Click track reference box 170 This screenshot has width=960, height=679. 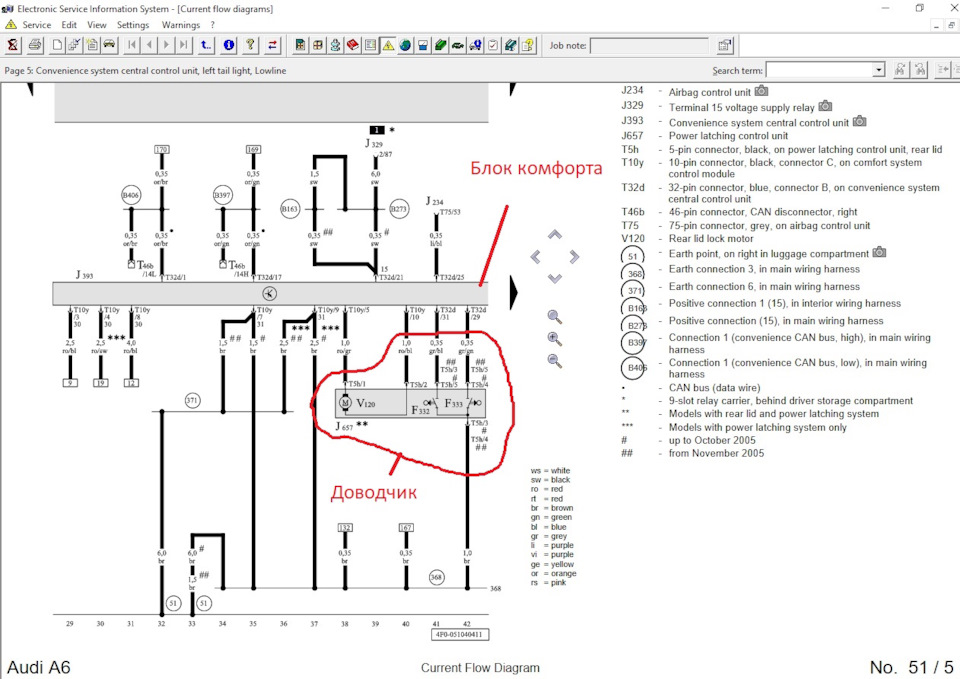162,149
